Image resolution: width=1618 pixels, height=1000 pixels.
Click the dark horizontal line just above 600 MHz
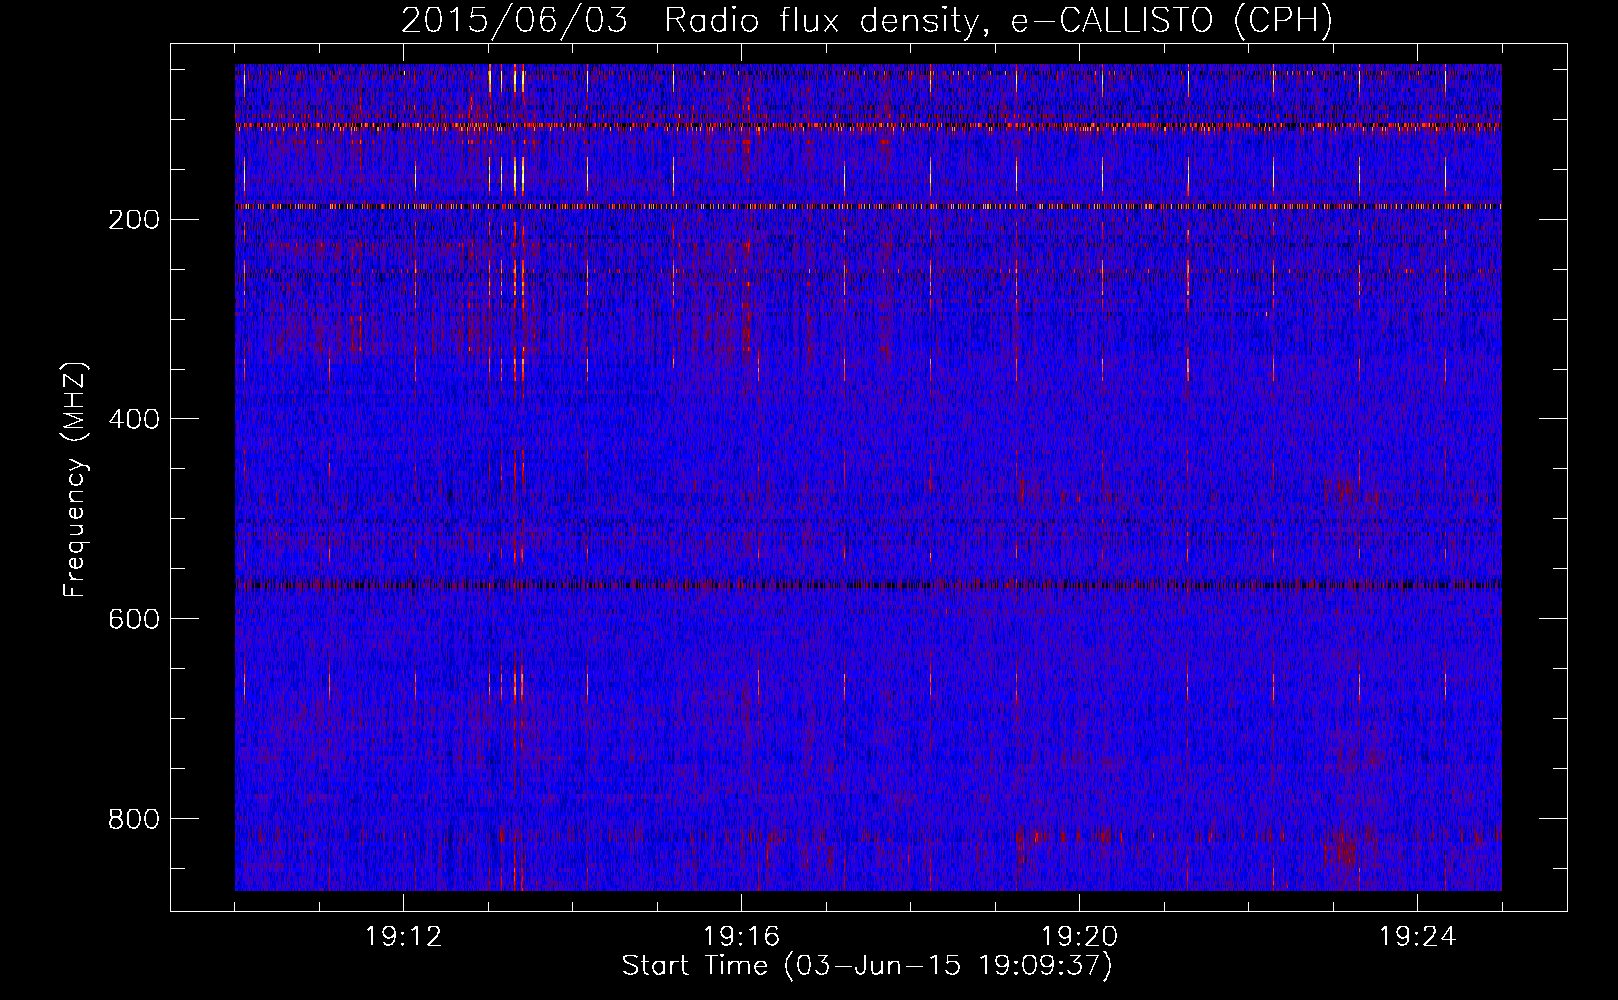click(868, 585)
